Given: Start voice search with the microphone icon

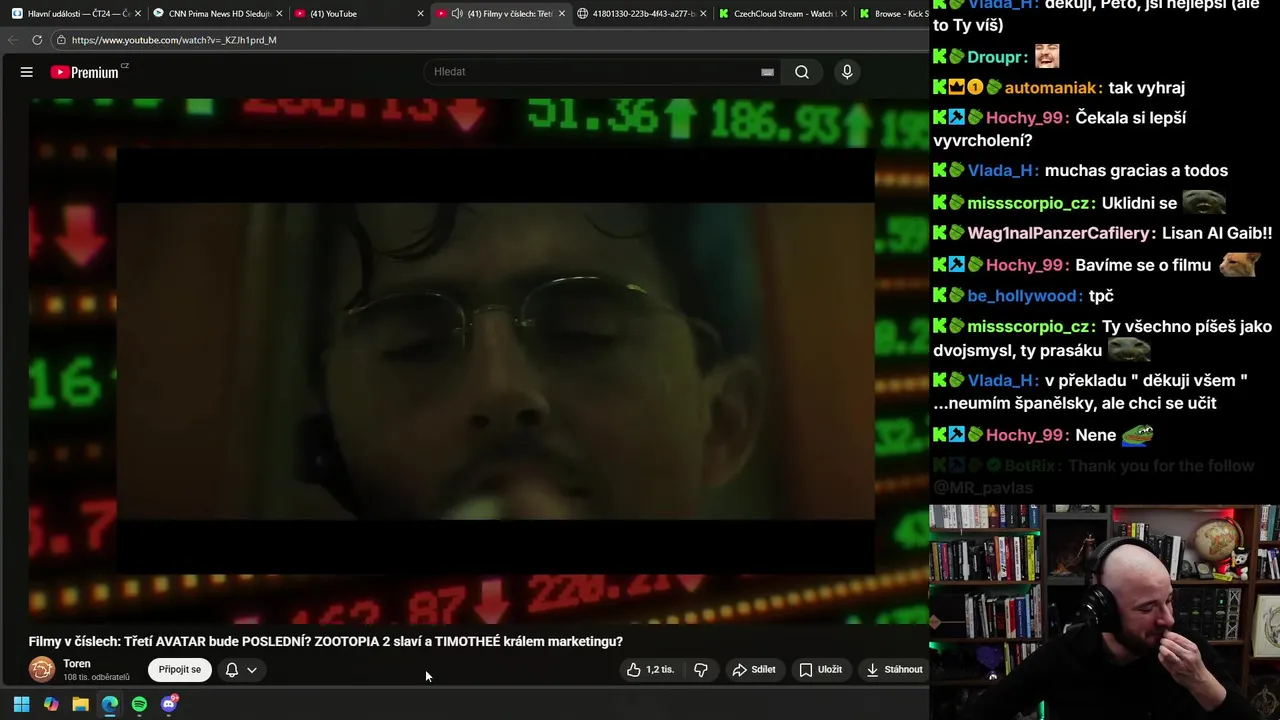Looking at the screenshot, I should tap(847, 72).
